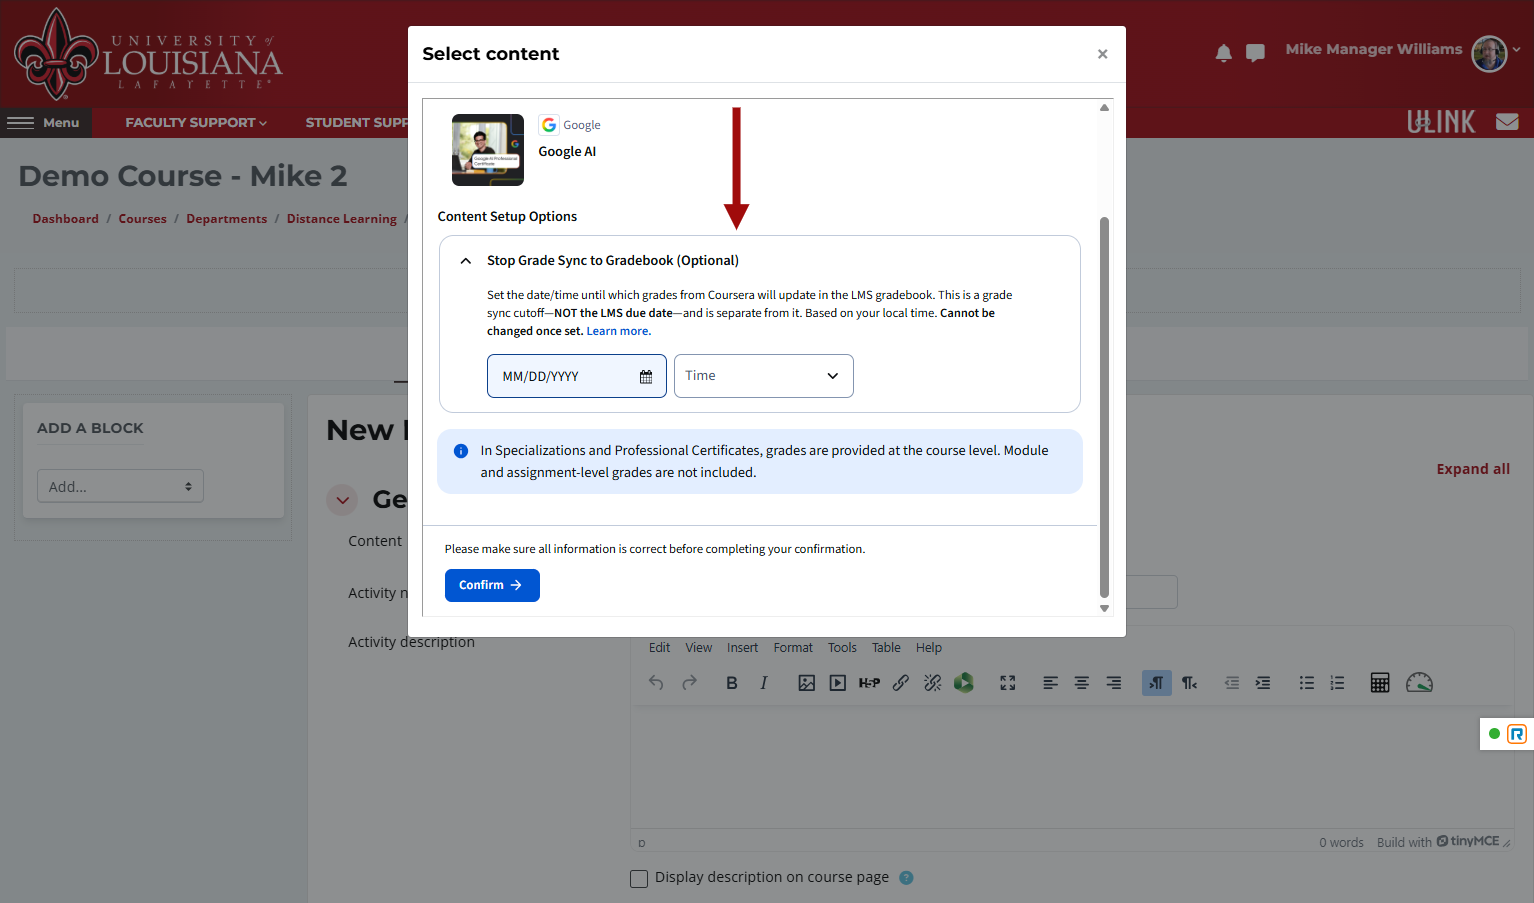Click the Undo icon in editor
The height and width of the screenshot is (903, 1534).
pyautogui.click(x=656, y=683)
